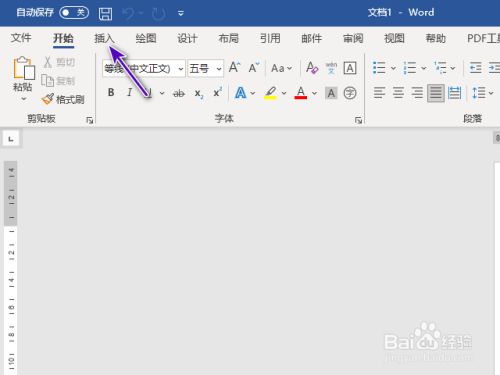
Task: Expand the bullet list dropdown arrow
Action: click(393, 68)
